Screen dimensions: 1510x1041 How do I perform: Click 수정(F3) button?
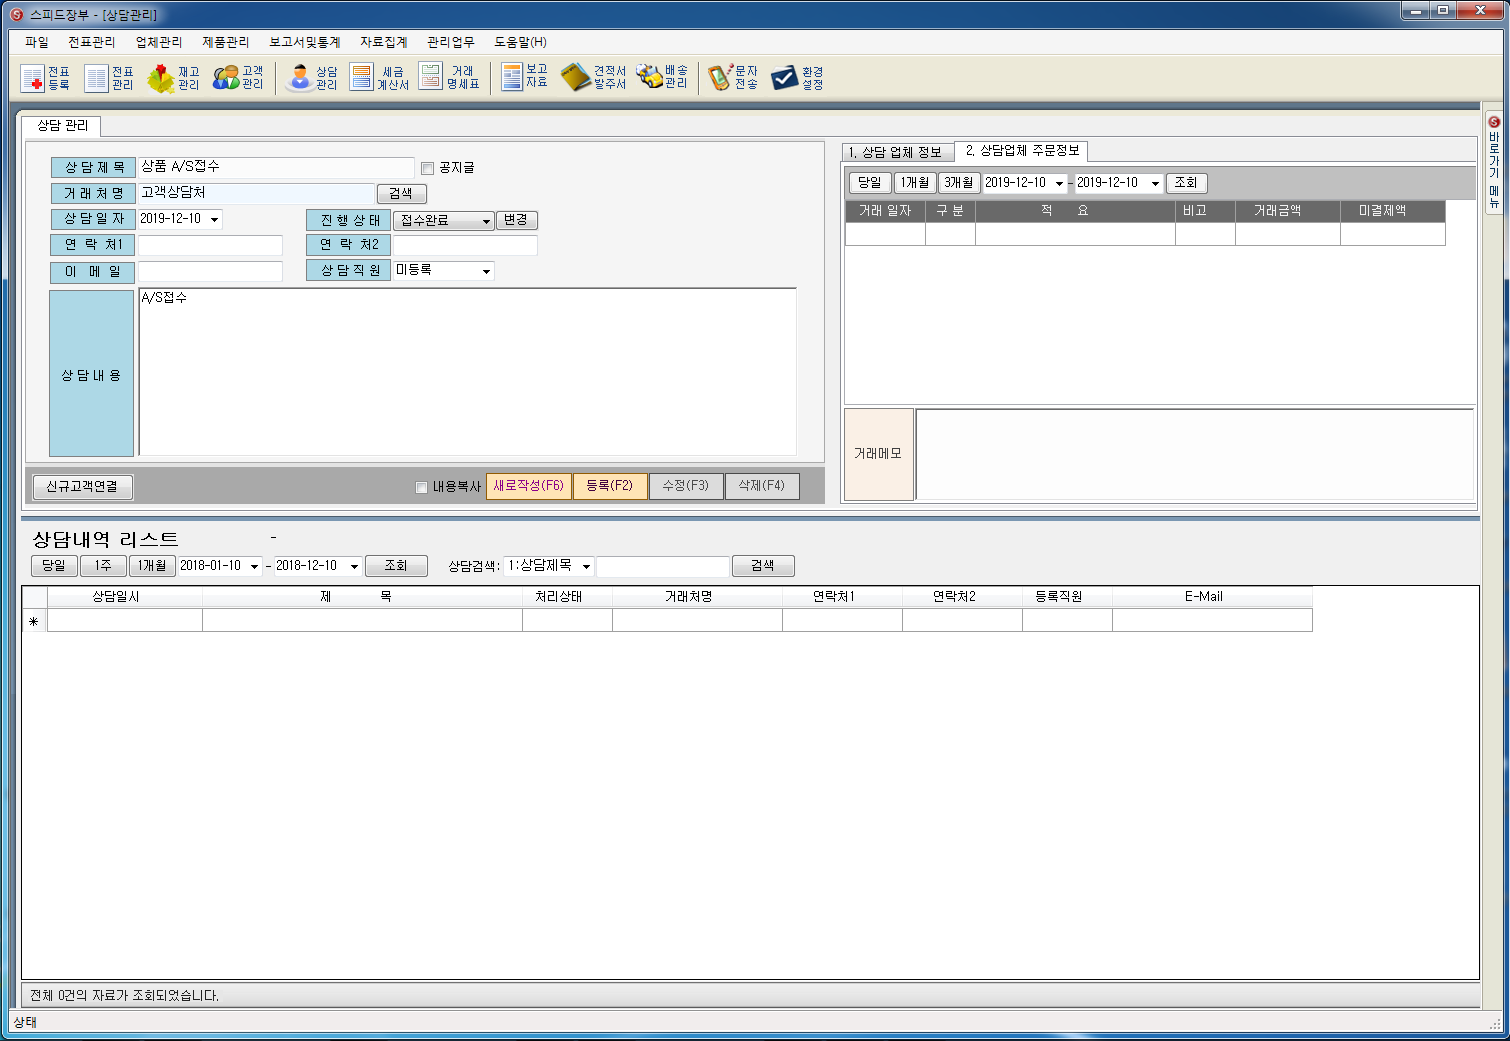(x=686, y=486)
